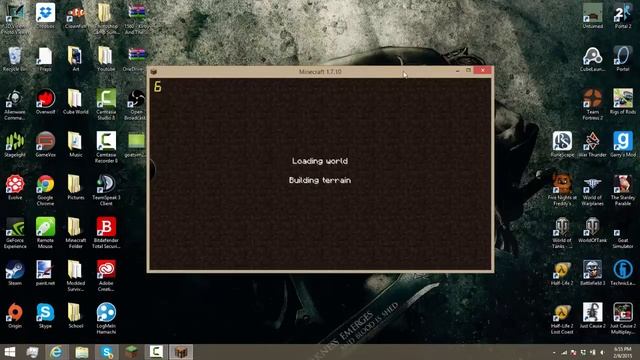Launch Adobe Creative Cloud shortcut

[x=106, y=276]
